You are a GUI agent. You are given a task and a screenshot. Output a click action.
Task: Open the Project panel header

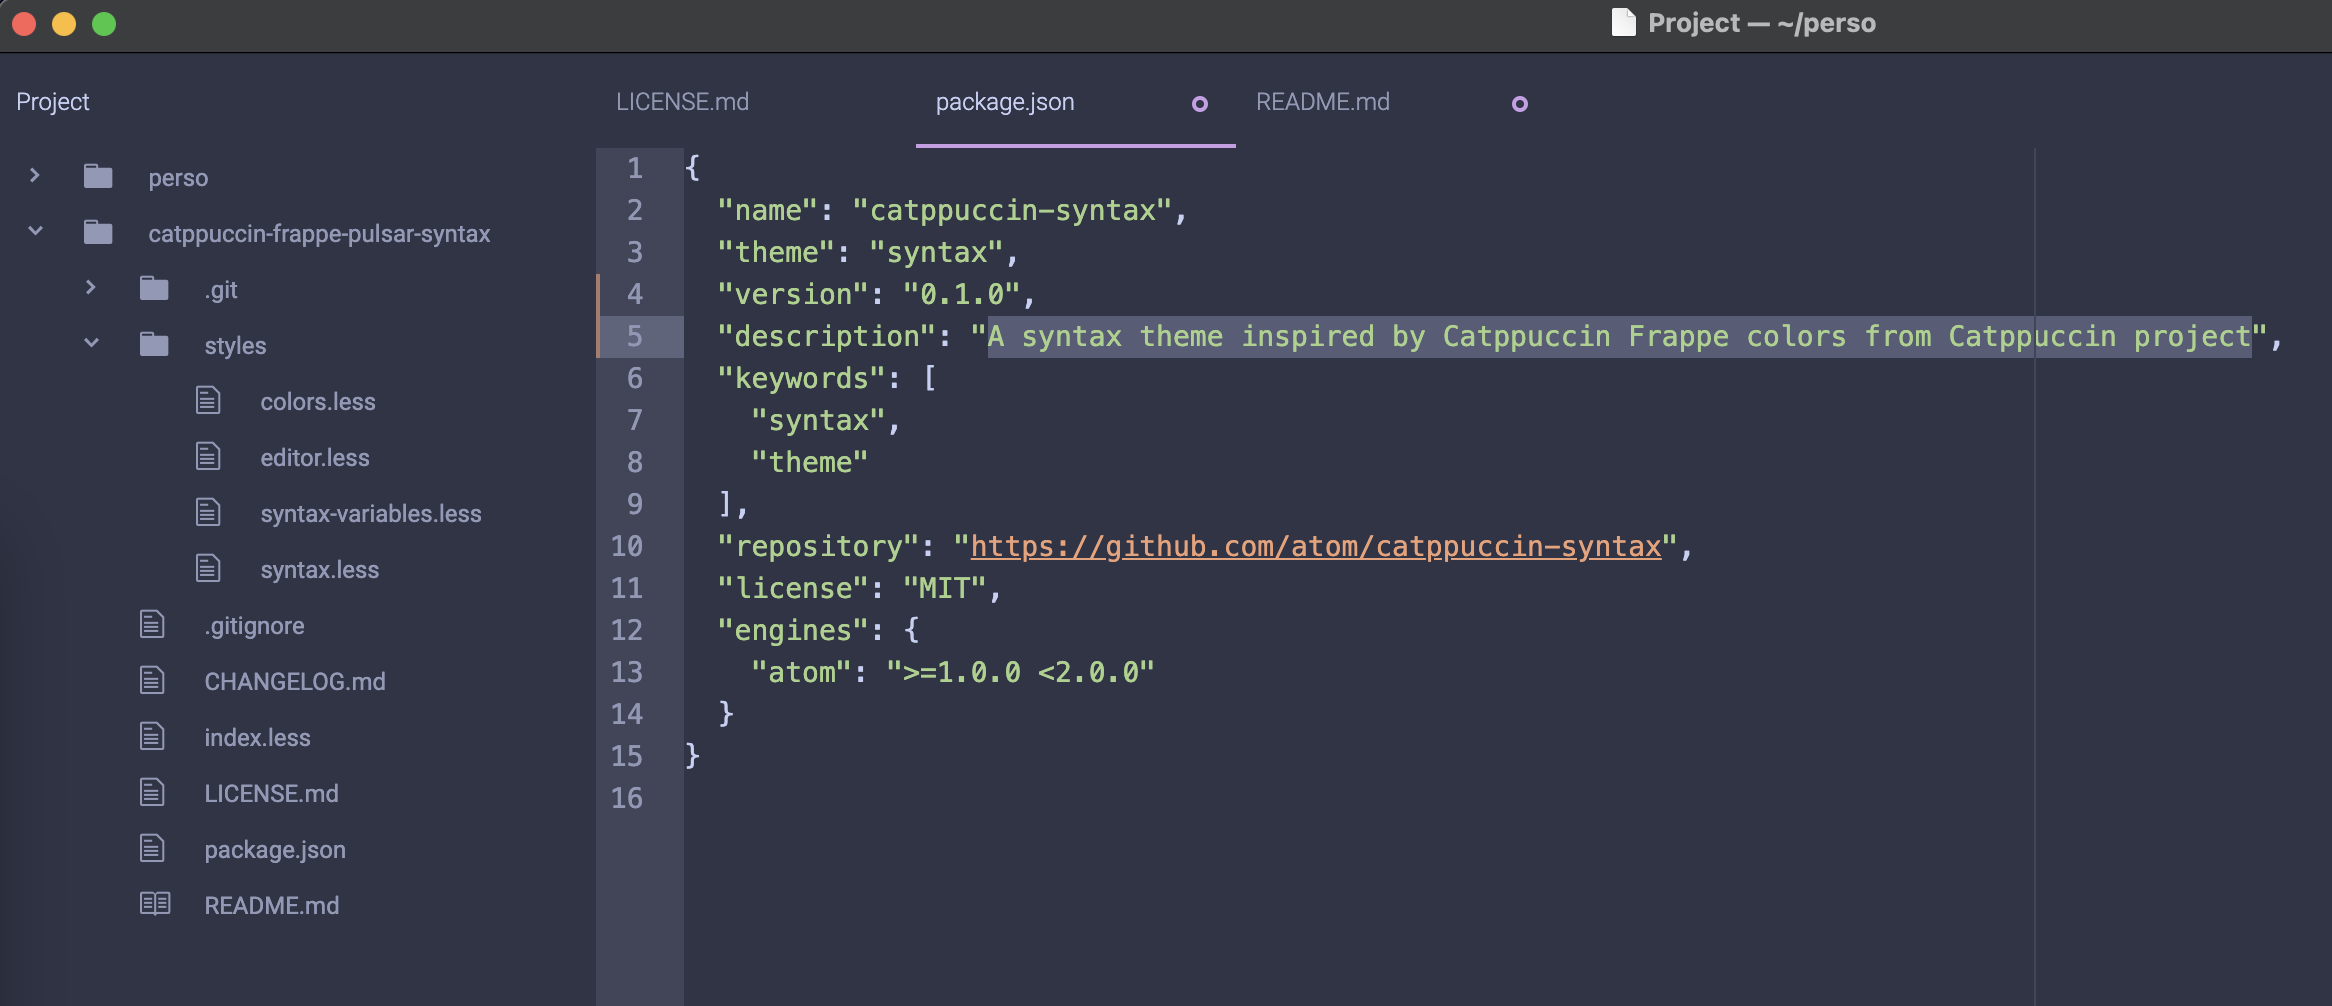click(53, 102)
